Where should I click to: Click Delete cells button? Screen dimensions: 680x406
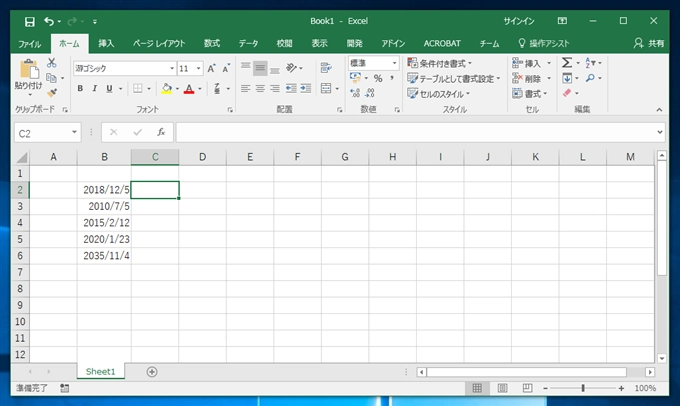pyautogui.click(x=531, y=79)
